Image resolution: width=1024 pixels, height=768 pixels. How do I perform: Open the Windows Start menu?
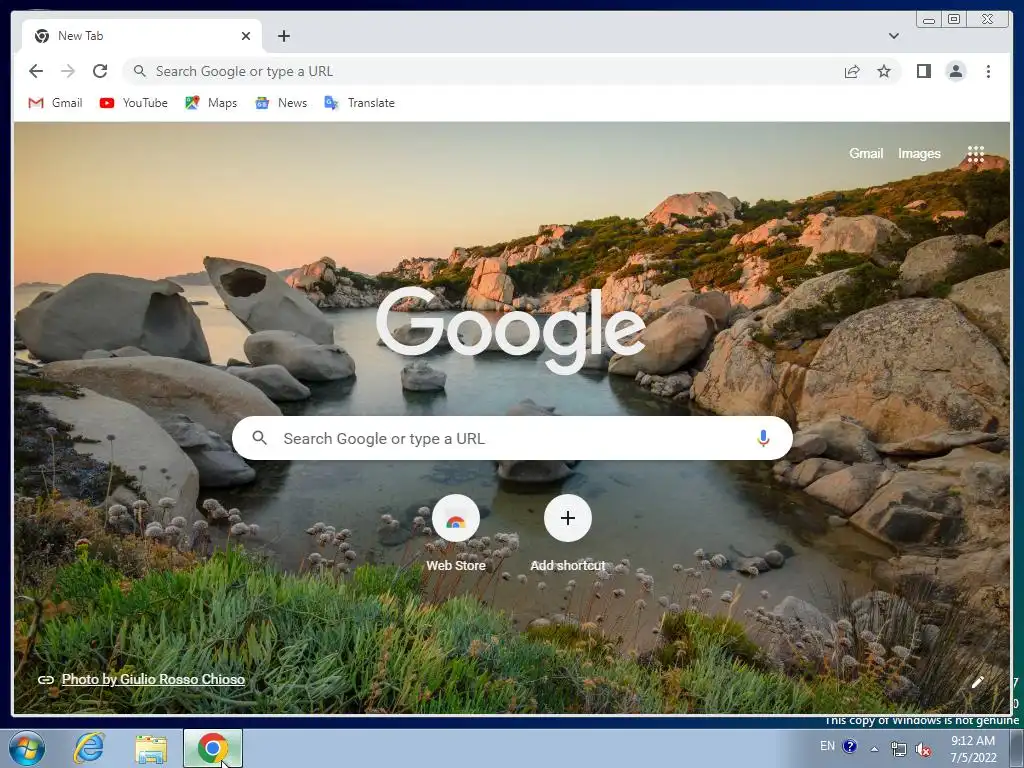pos(27,748)
